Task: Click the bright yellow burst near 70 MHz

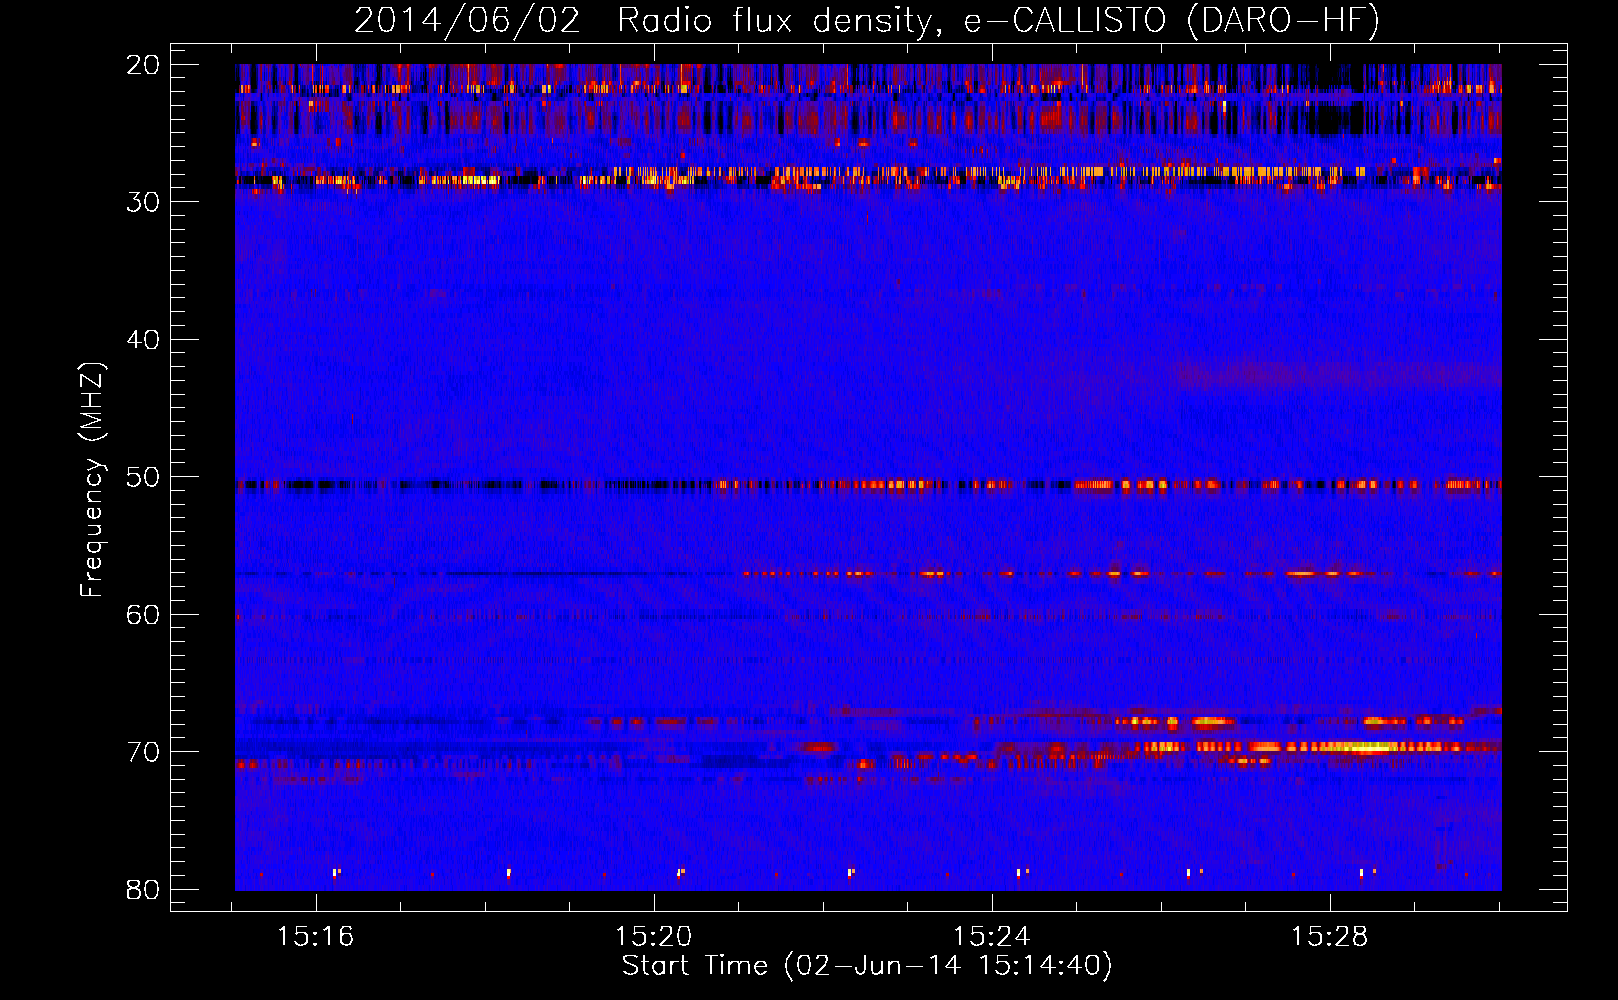Action: [x=1320, y=747]
